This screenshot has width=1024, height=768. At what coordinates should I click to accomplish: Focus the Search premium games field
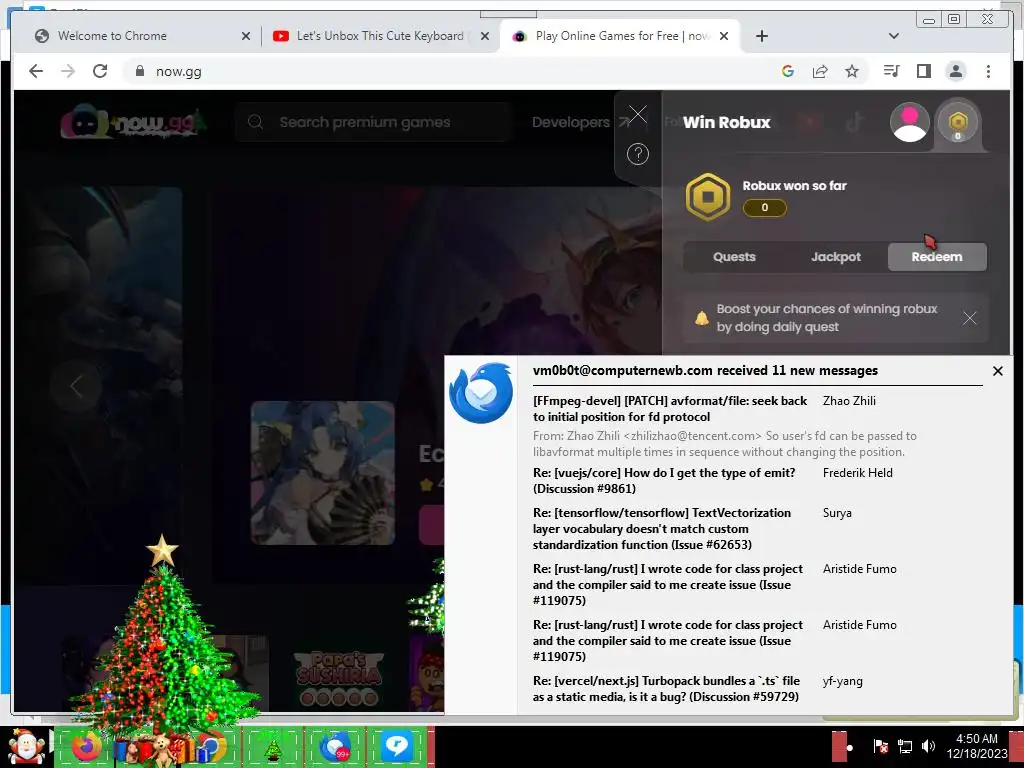[x=372, y=122]
